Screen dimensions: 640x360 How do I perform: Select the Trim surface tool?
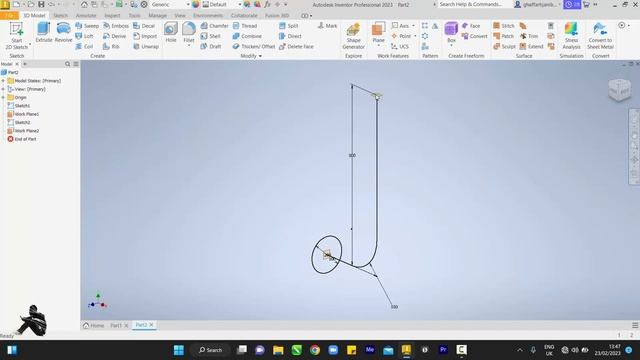[x=529, y=36]
